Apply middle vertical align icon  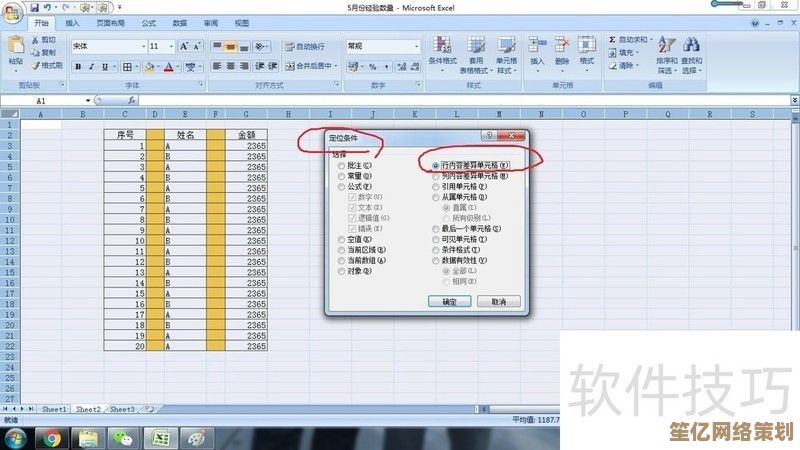[x=231, y=47]
